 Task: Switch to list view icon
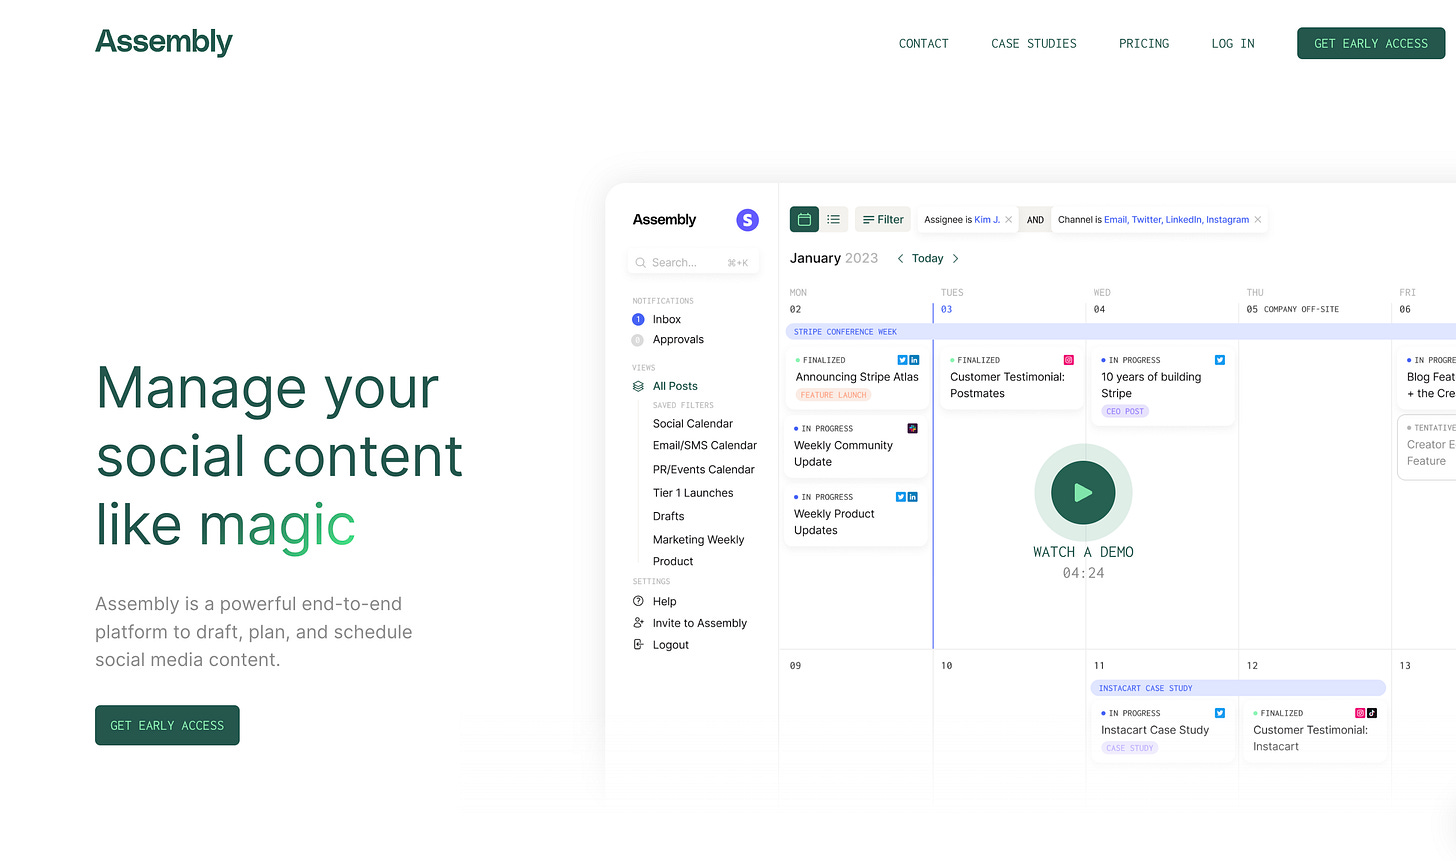click(833, 219)
